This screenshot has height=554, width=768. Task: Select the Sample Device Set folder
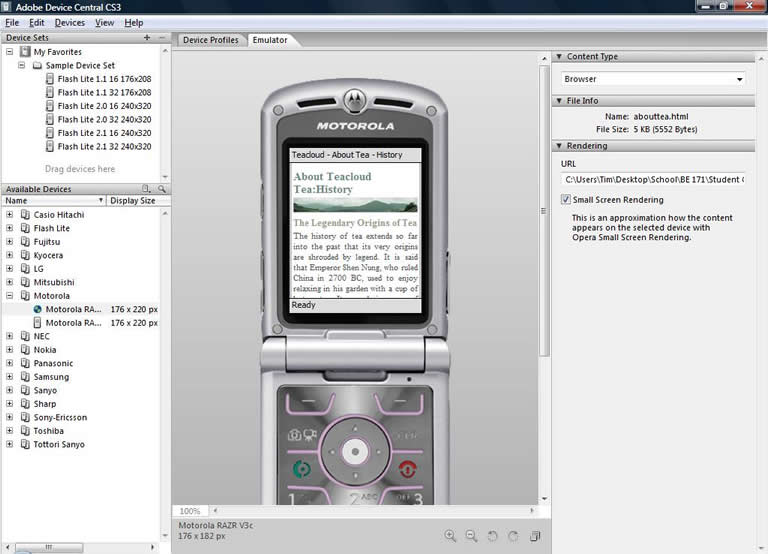[x=74, y=65]
